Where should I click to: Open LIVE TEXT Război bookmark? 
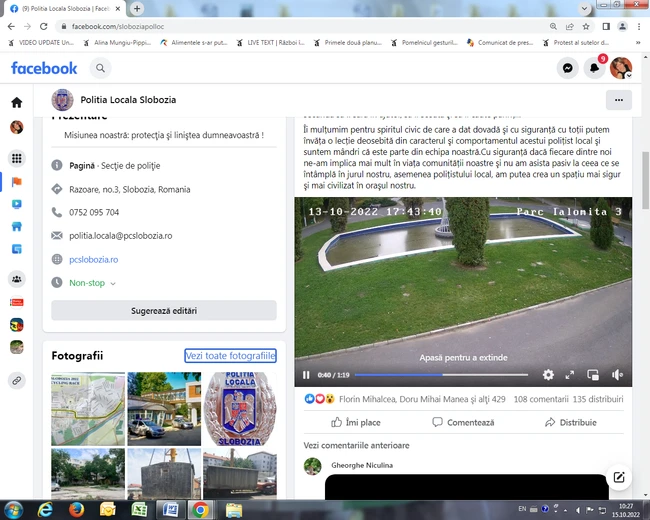[x=270, y=42]
